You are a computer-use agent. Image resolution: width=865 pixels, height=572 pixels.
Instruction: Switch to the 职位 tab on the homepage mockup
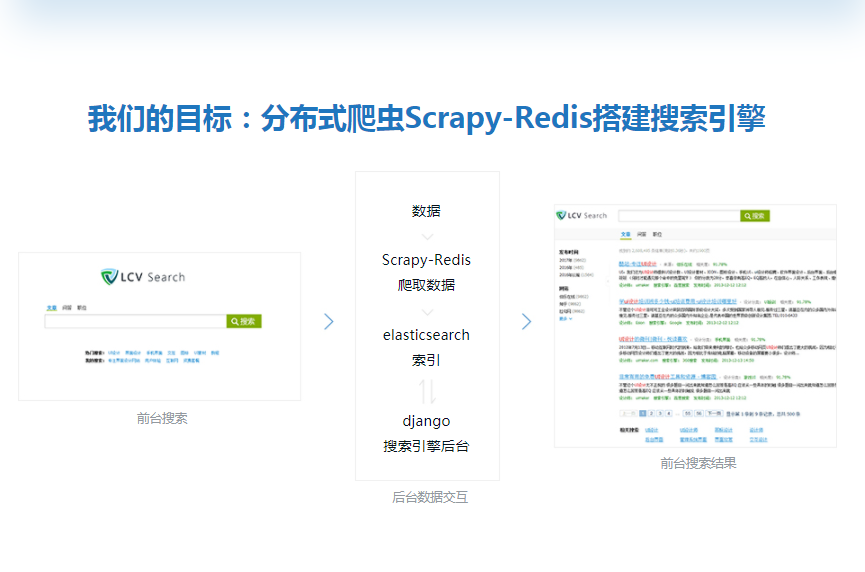tap(81, 308)
